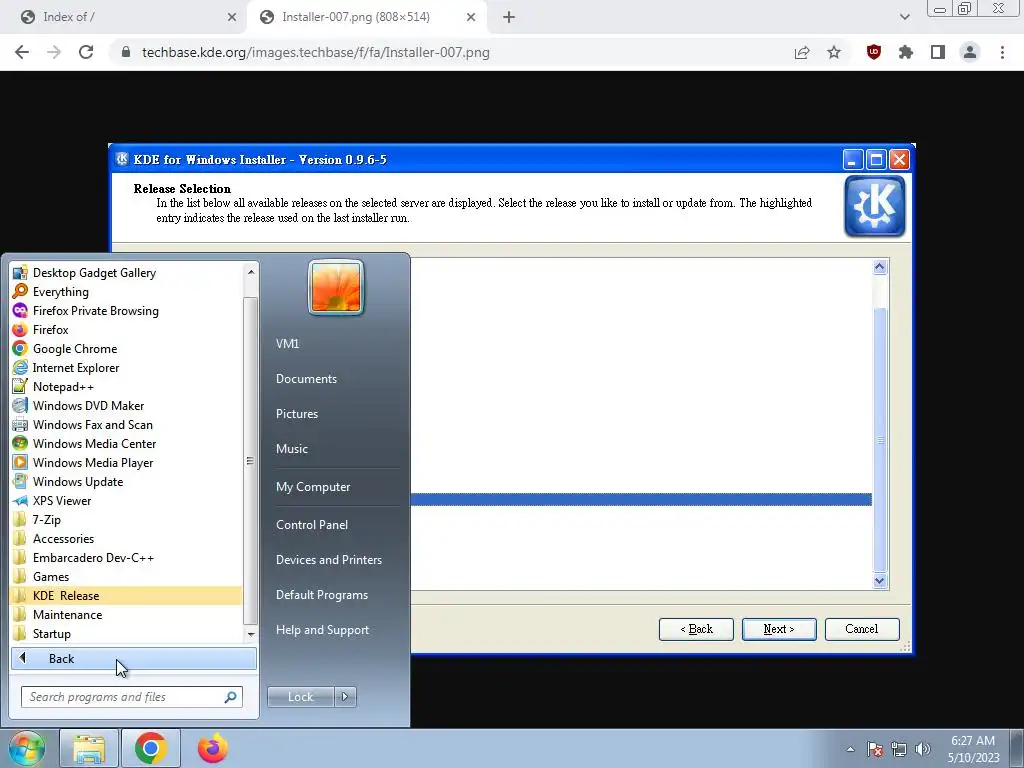This screenshot has height=768, width=1024.
Task: Open Windows Fax and Scan
Action: (126, 424)
